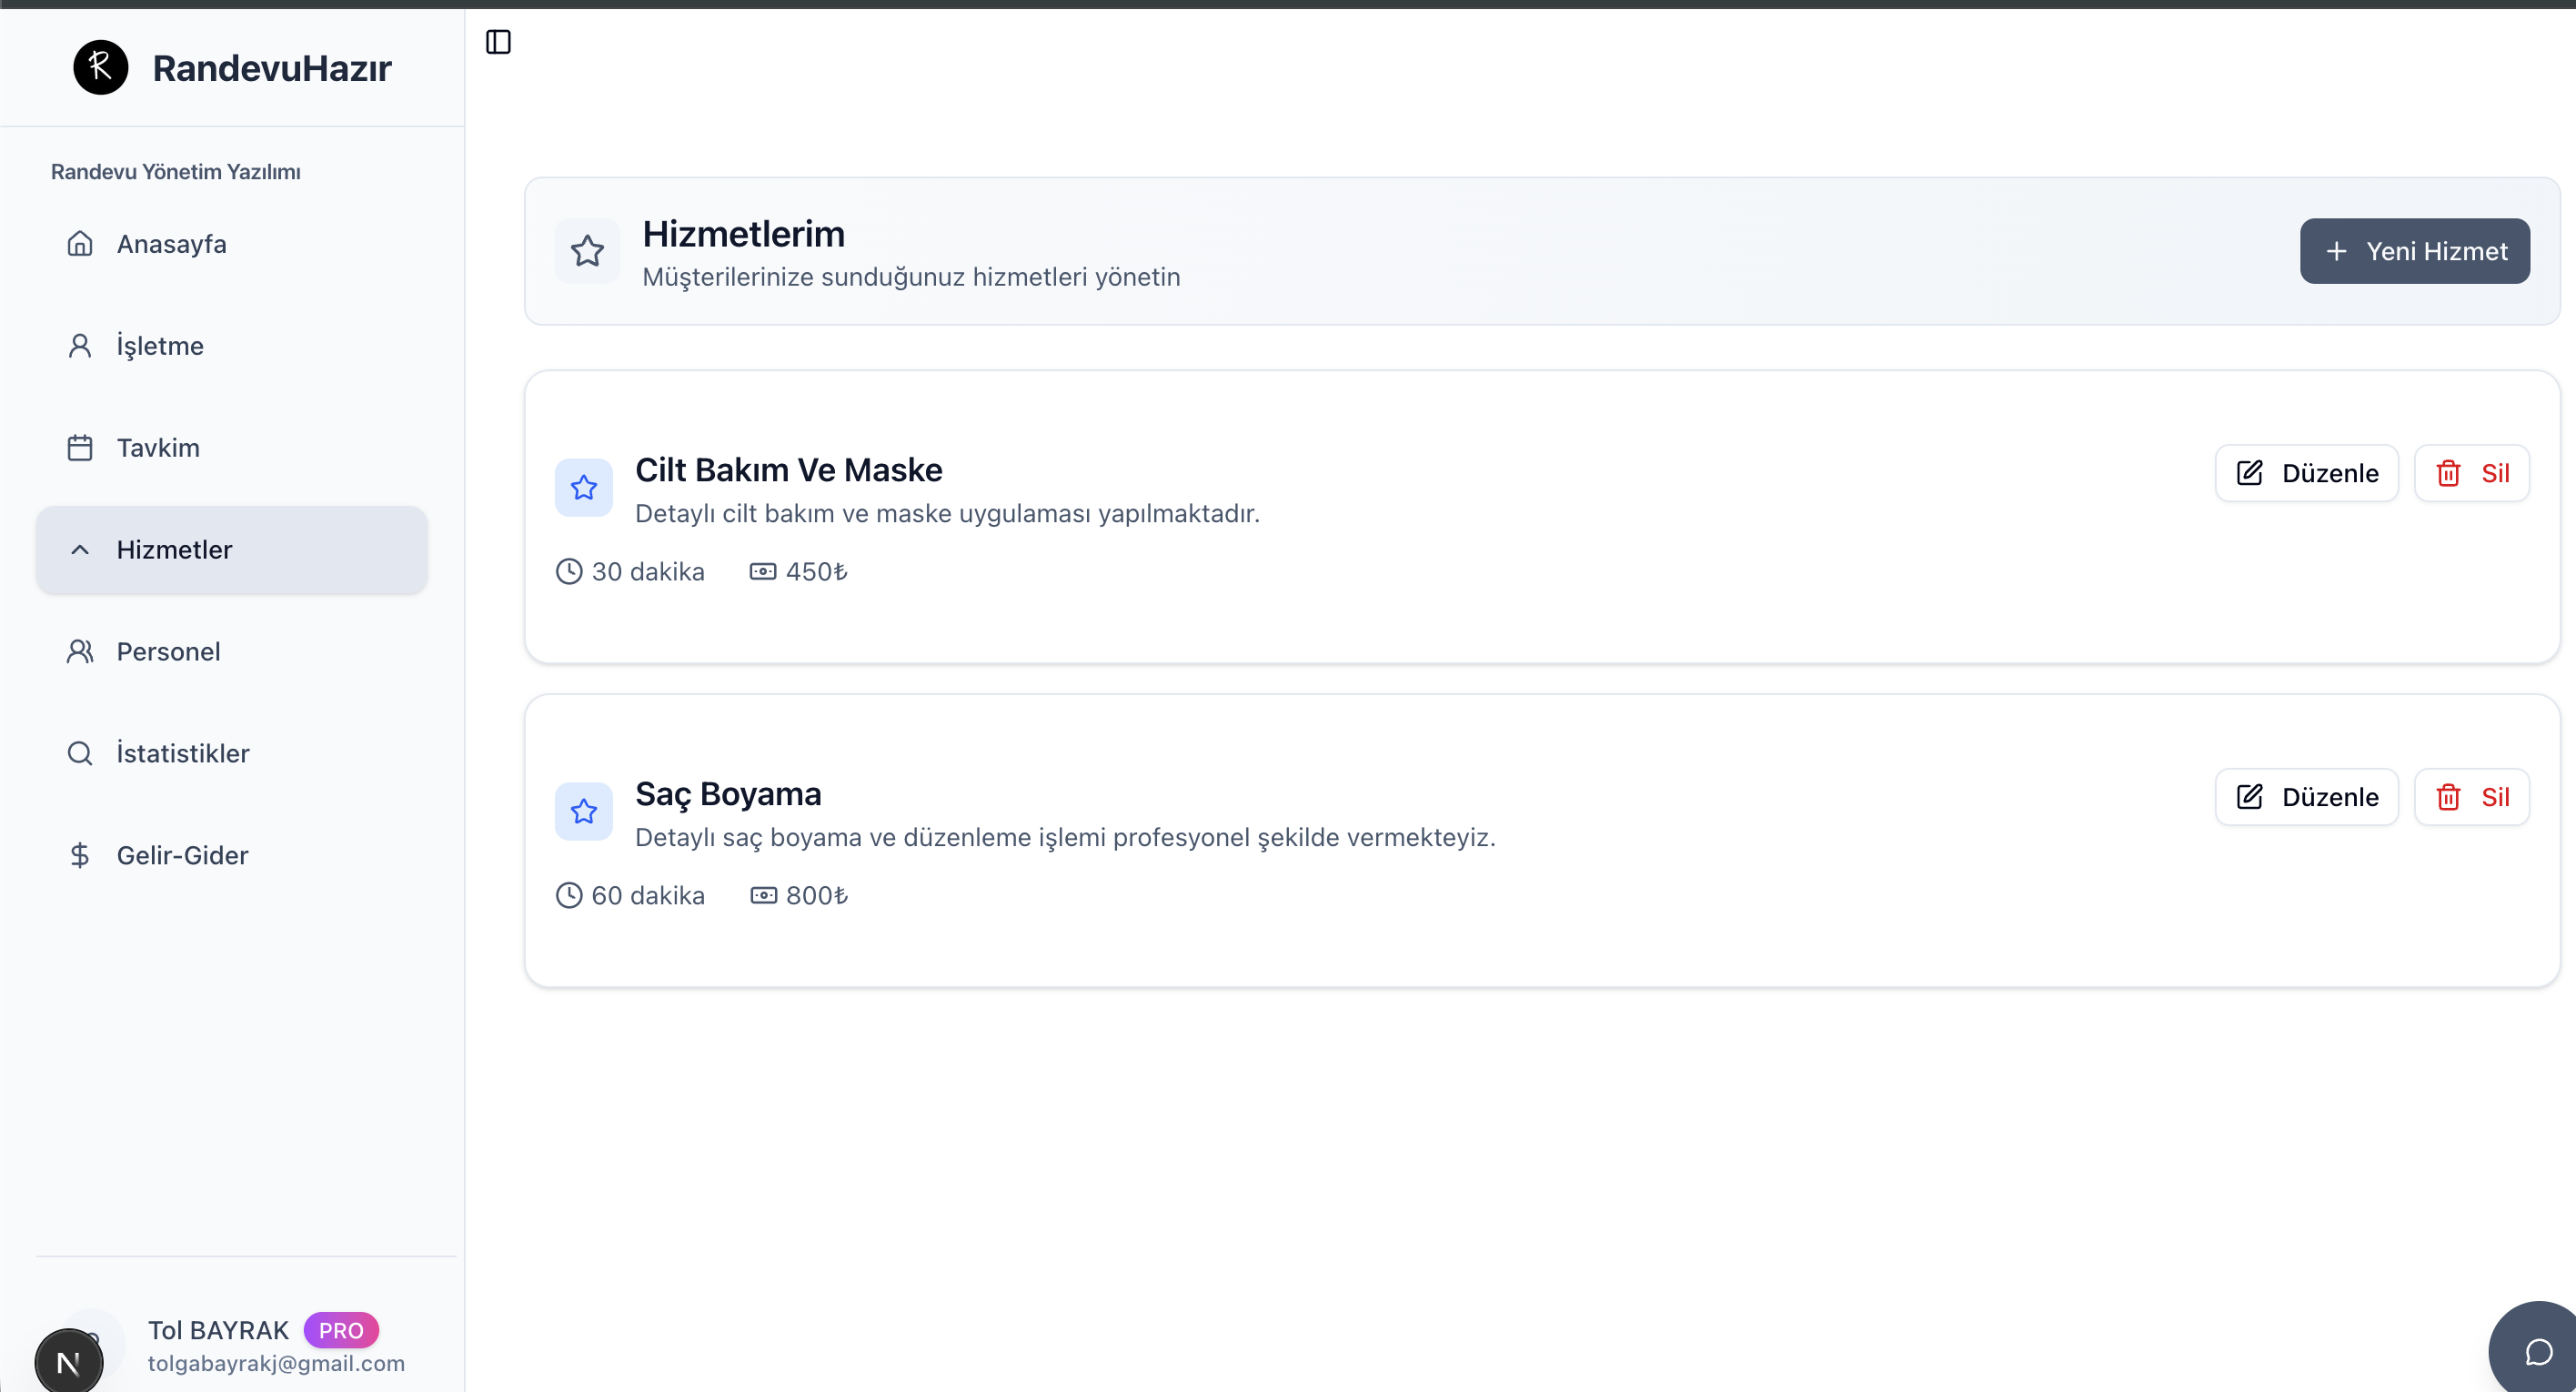Image resolution: width=2576 pixels, height=1392 pixels.
Task: Click the RandevuHazır logo icon
Action: pyautogui.click(x=101, y=68)
